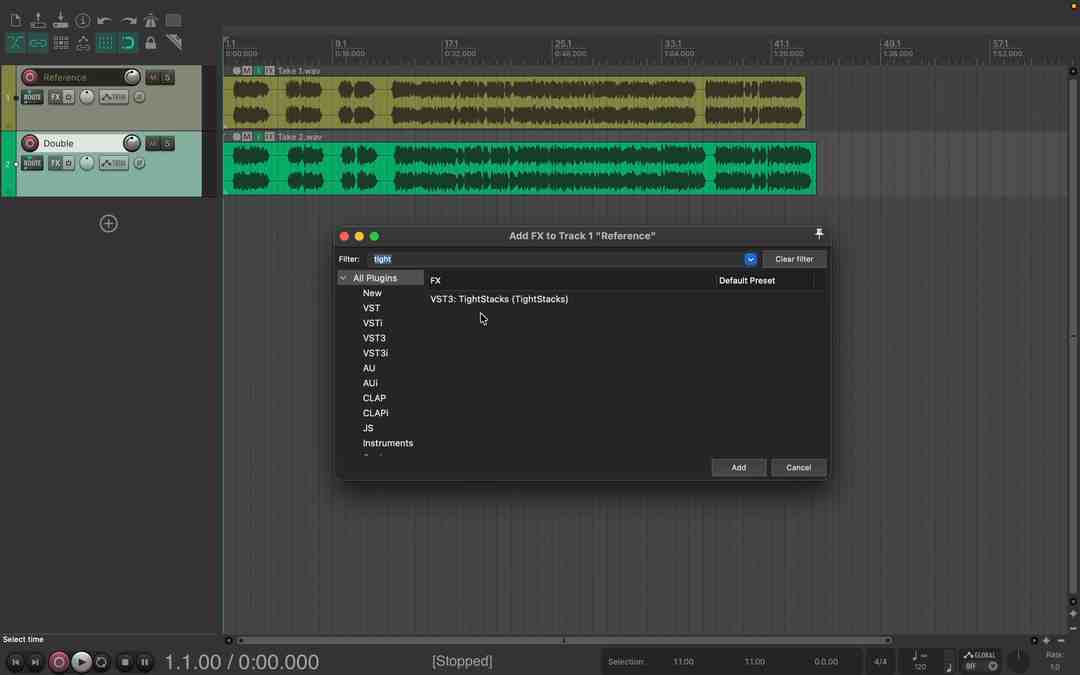Click the transport Pause button
The width and height of the screenshot is (1080, 675).
(x=145, y=662)
